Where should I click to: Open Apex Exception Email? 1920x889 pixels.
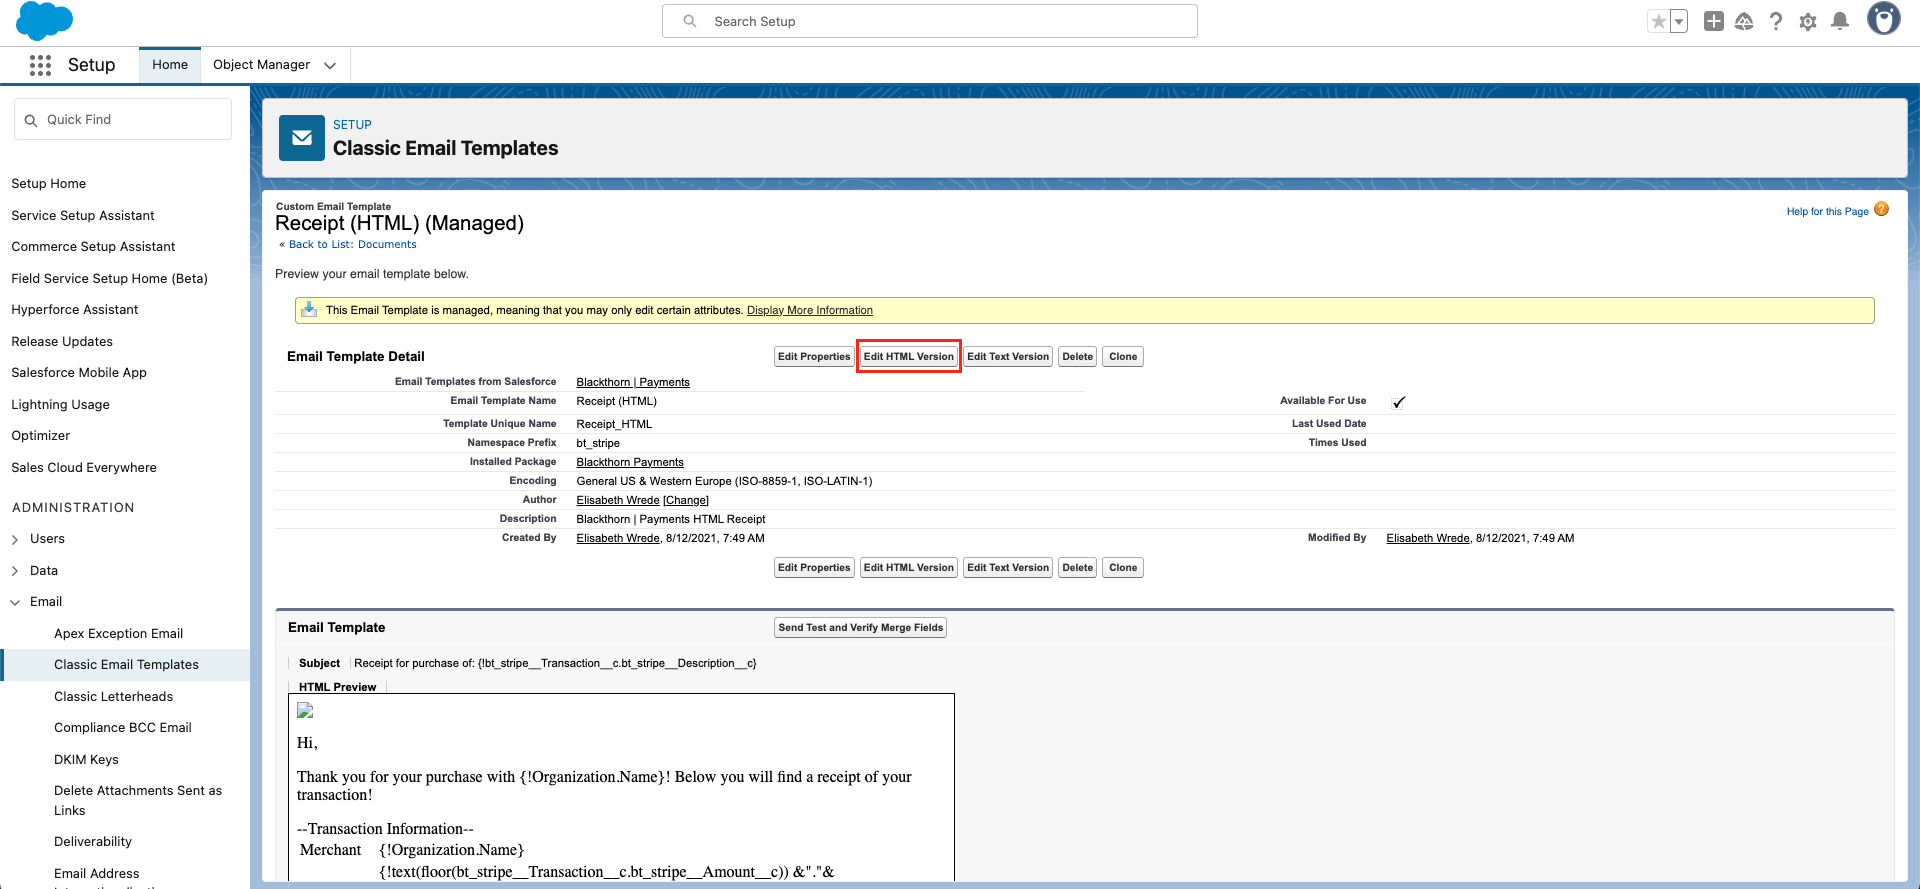click(x=119, y=634)
